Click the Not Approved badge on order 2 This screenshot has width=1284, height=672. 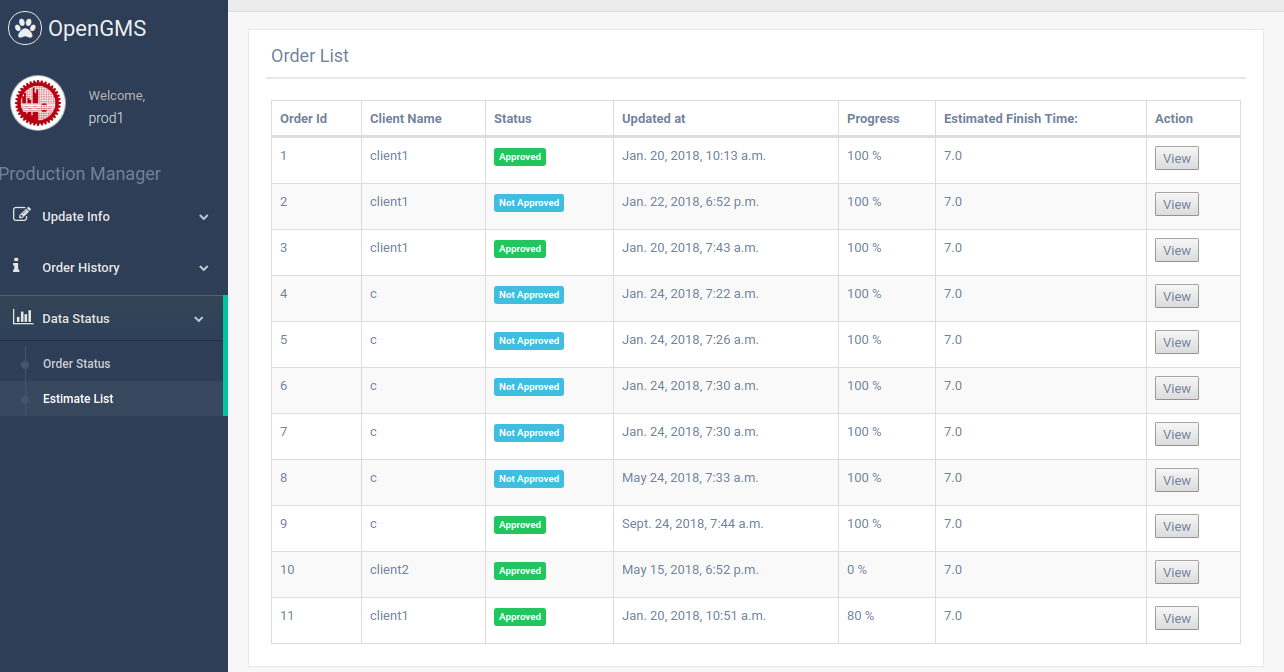[529, 203]
